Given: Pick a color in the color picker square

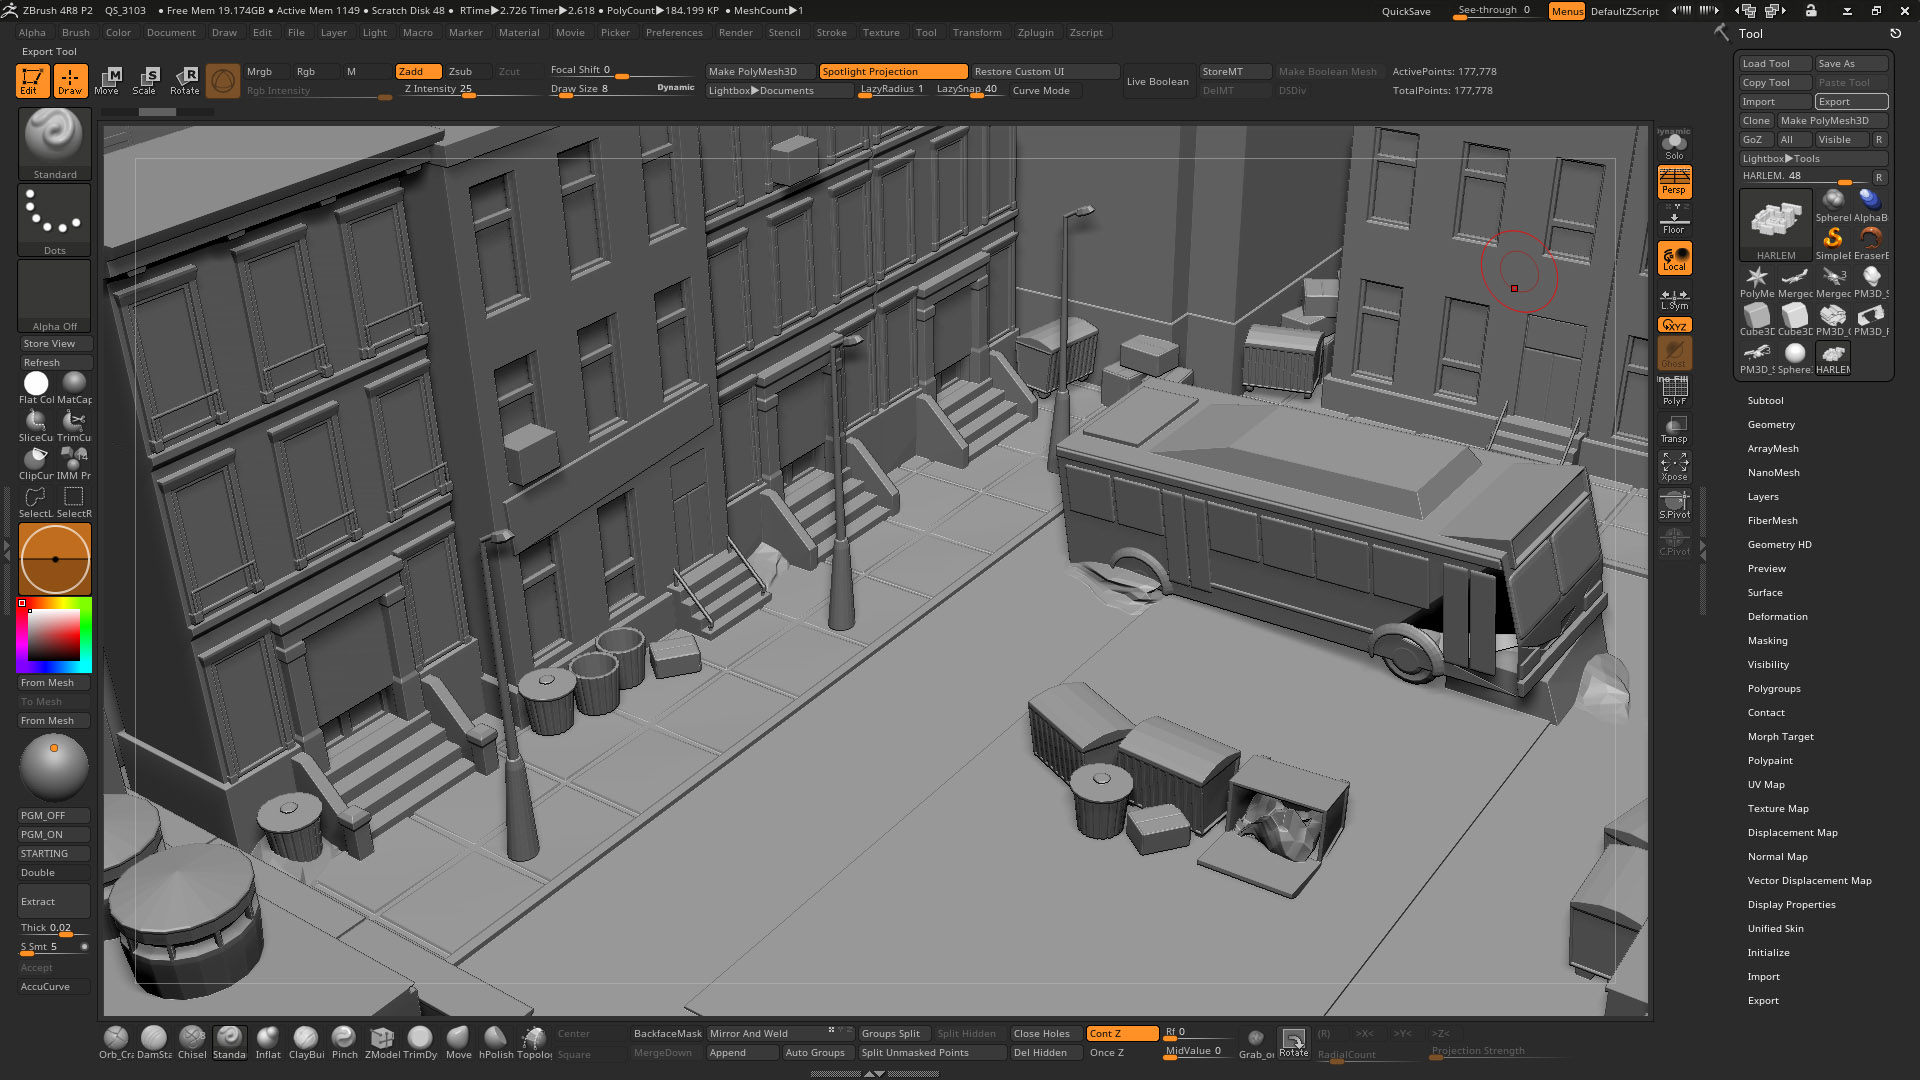Looking at the screenshot, I should tap(53, 635).
